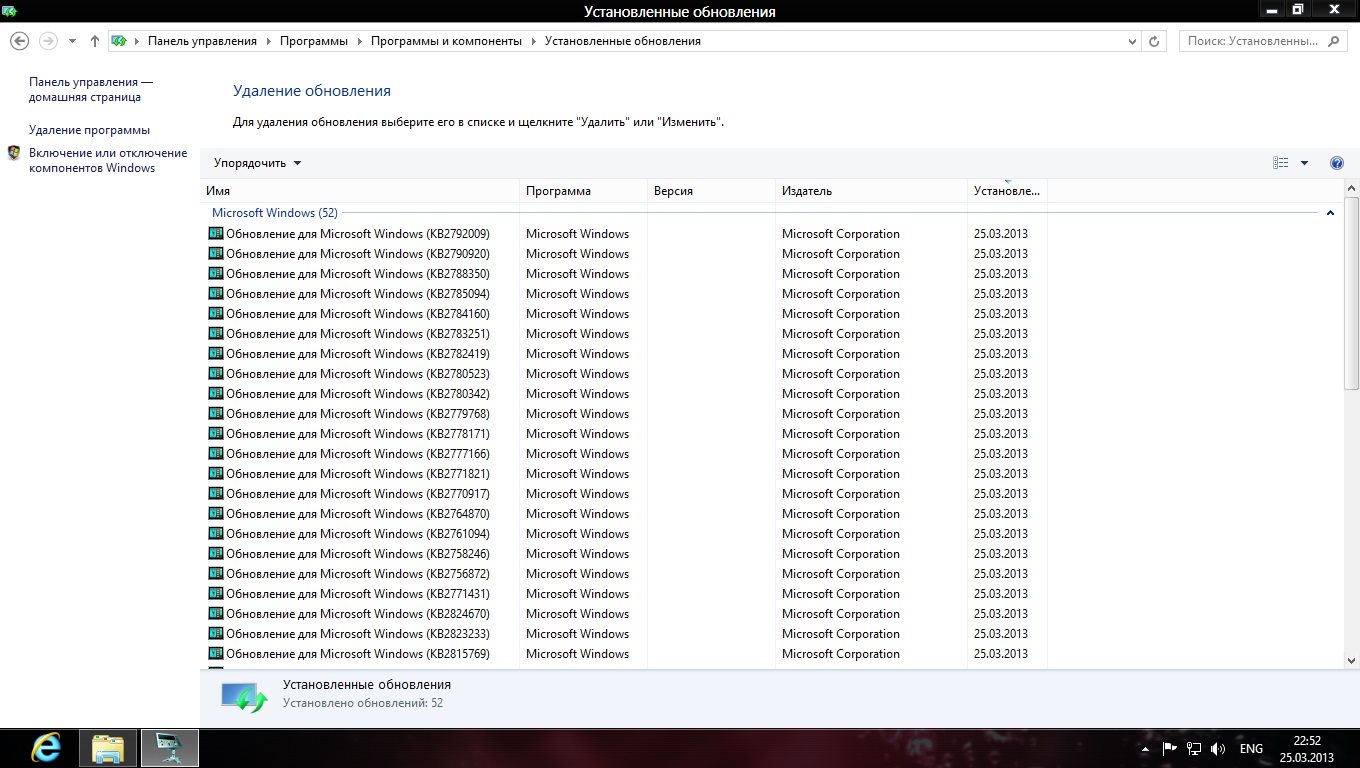Viewport: 1360px width, 768px height.
Task: Select update row KB2764870
Action: tap(626, 514)
